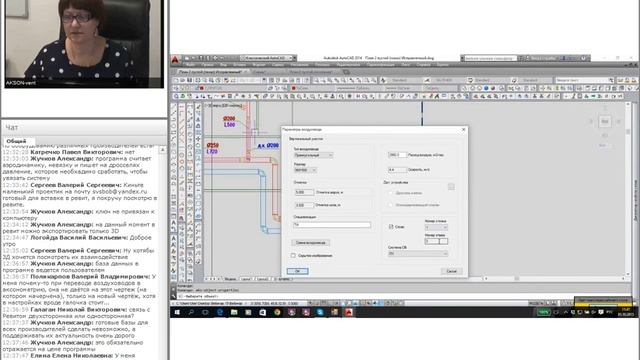Click Save icon in standard toolbar
Viewport: 640px width, 360px height.
[x=189, y=80]
